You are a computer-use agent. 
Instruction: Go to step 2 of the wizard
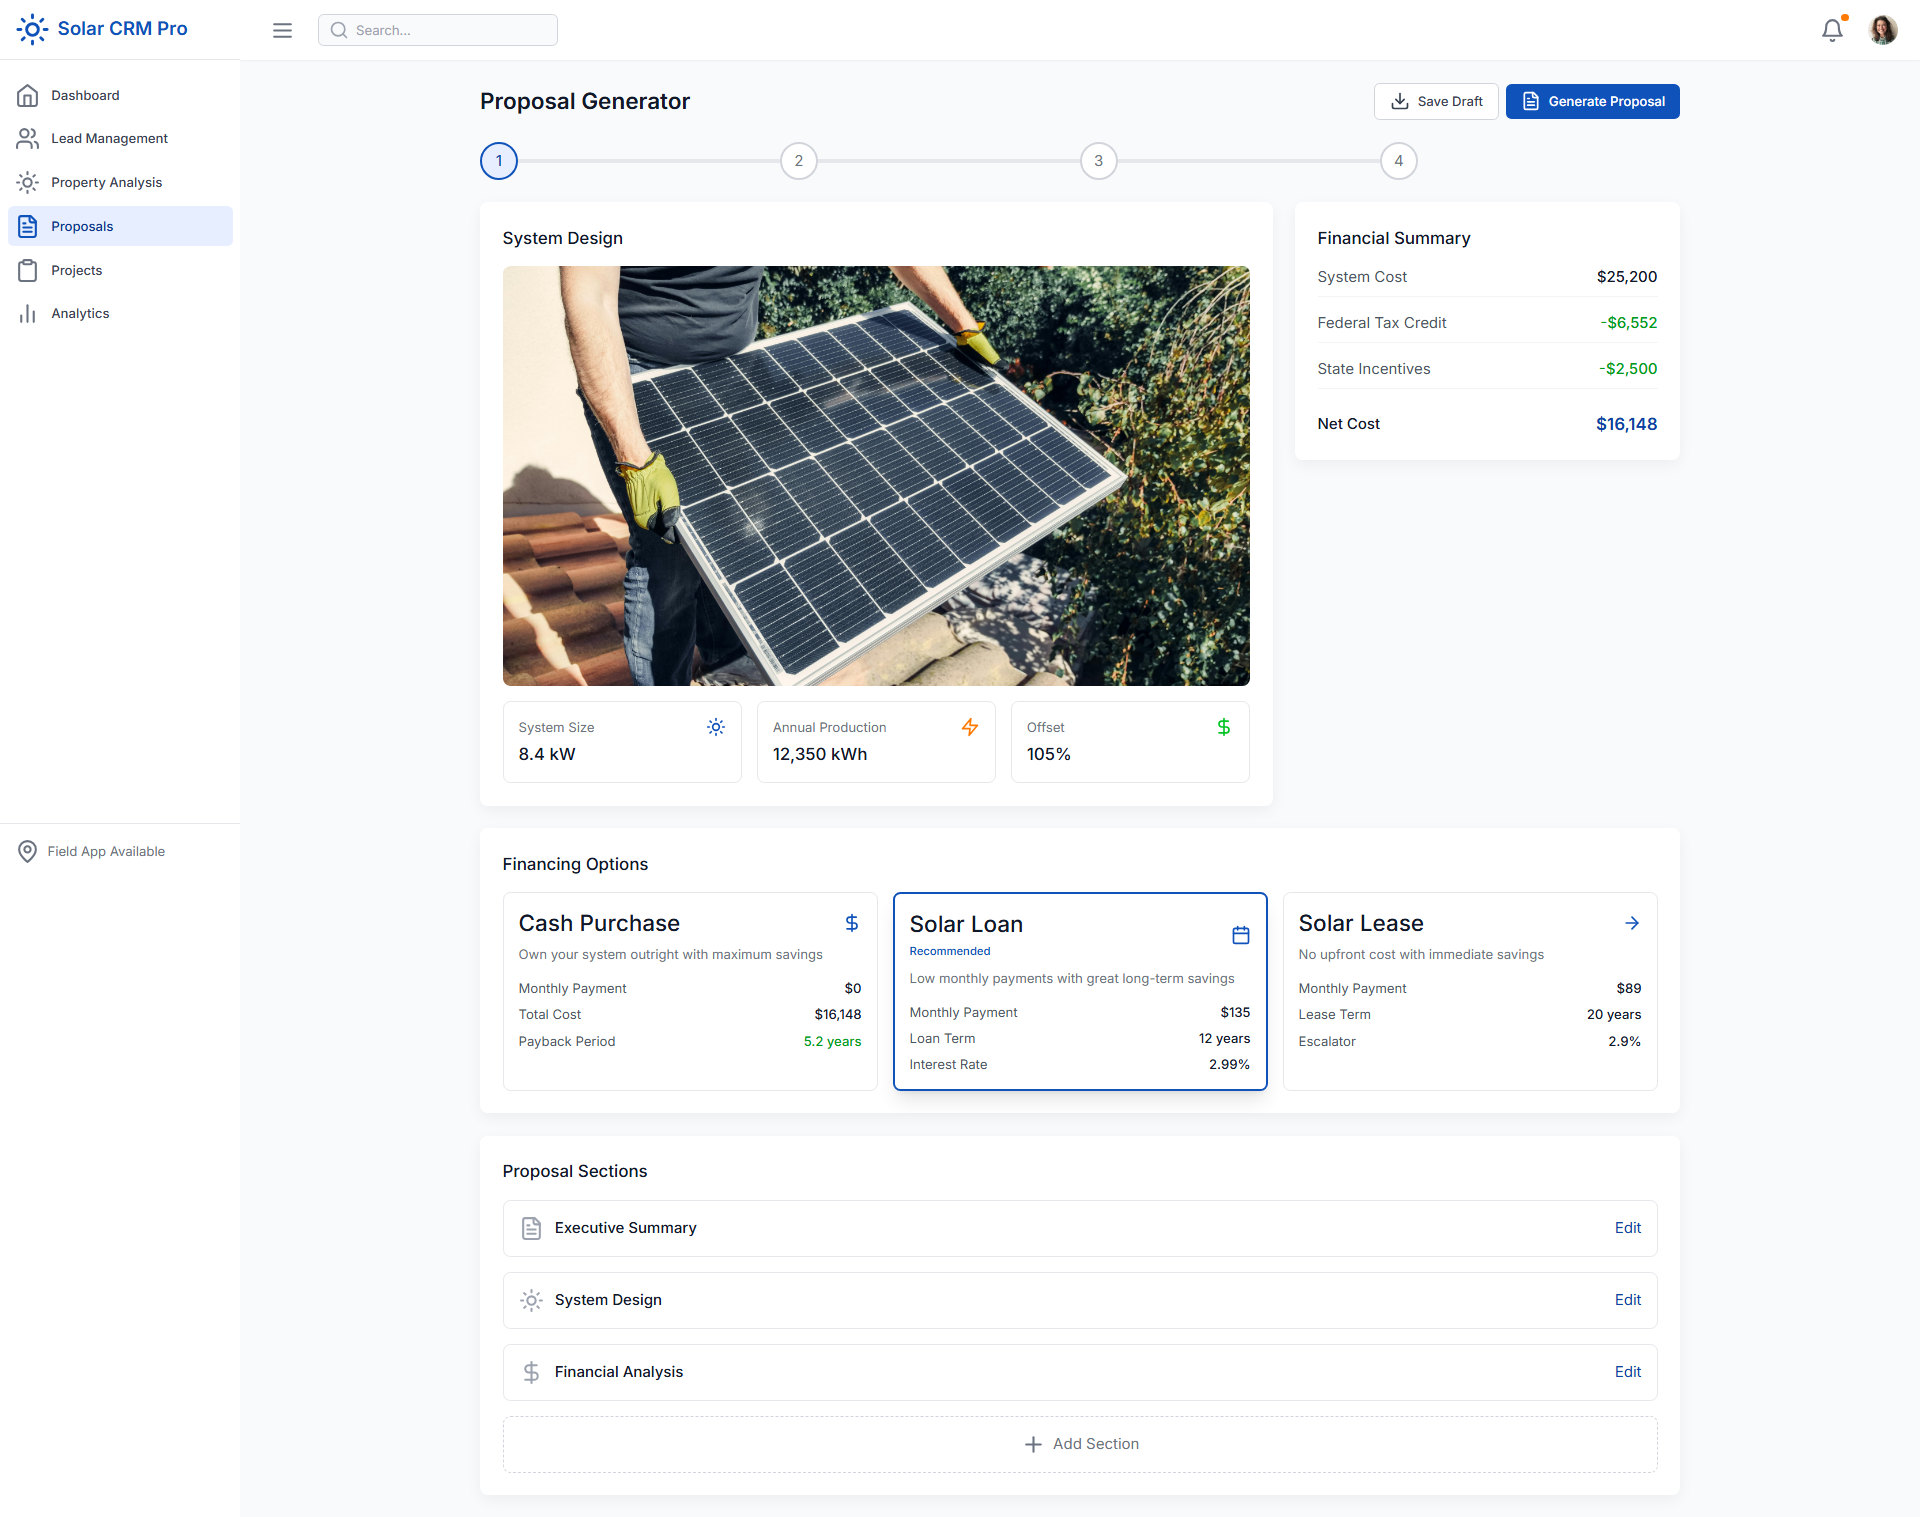click(x=798, y=161)
